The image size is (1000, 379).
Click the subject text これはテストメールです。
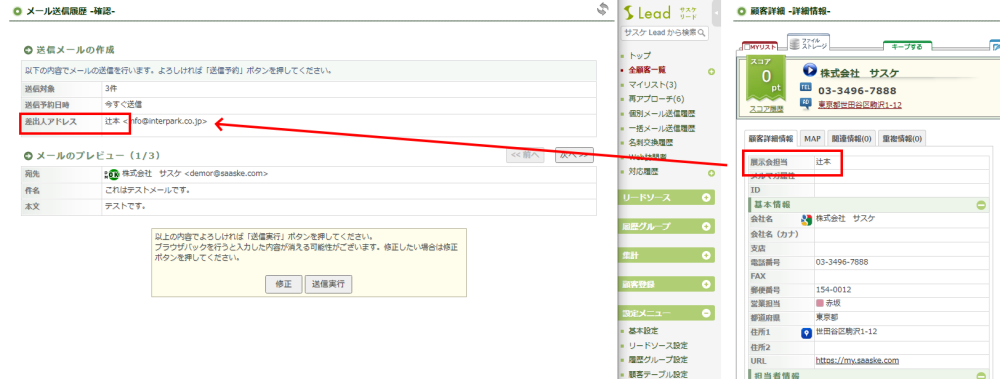click(148, 190)
